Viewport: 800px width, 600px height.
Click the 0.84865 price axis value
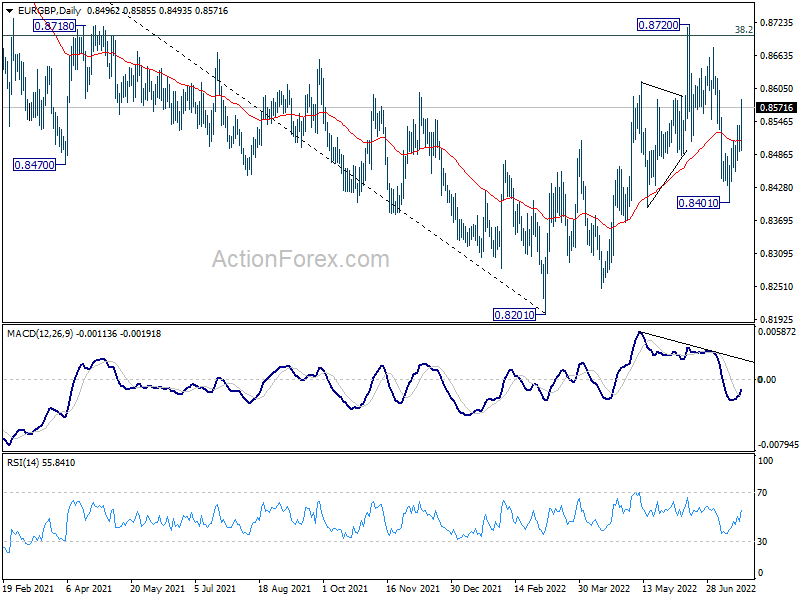pyautogui.click(x=777, y=155)
